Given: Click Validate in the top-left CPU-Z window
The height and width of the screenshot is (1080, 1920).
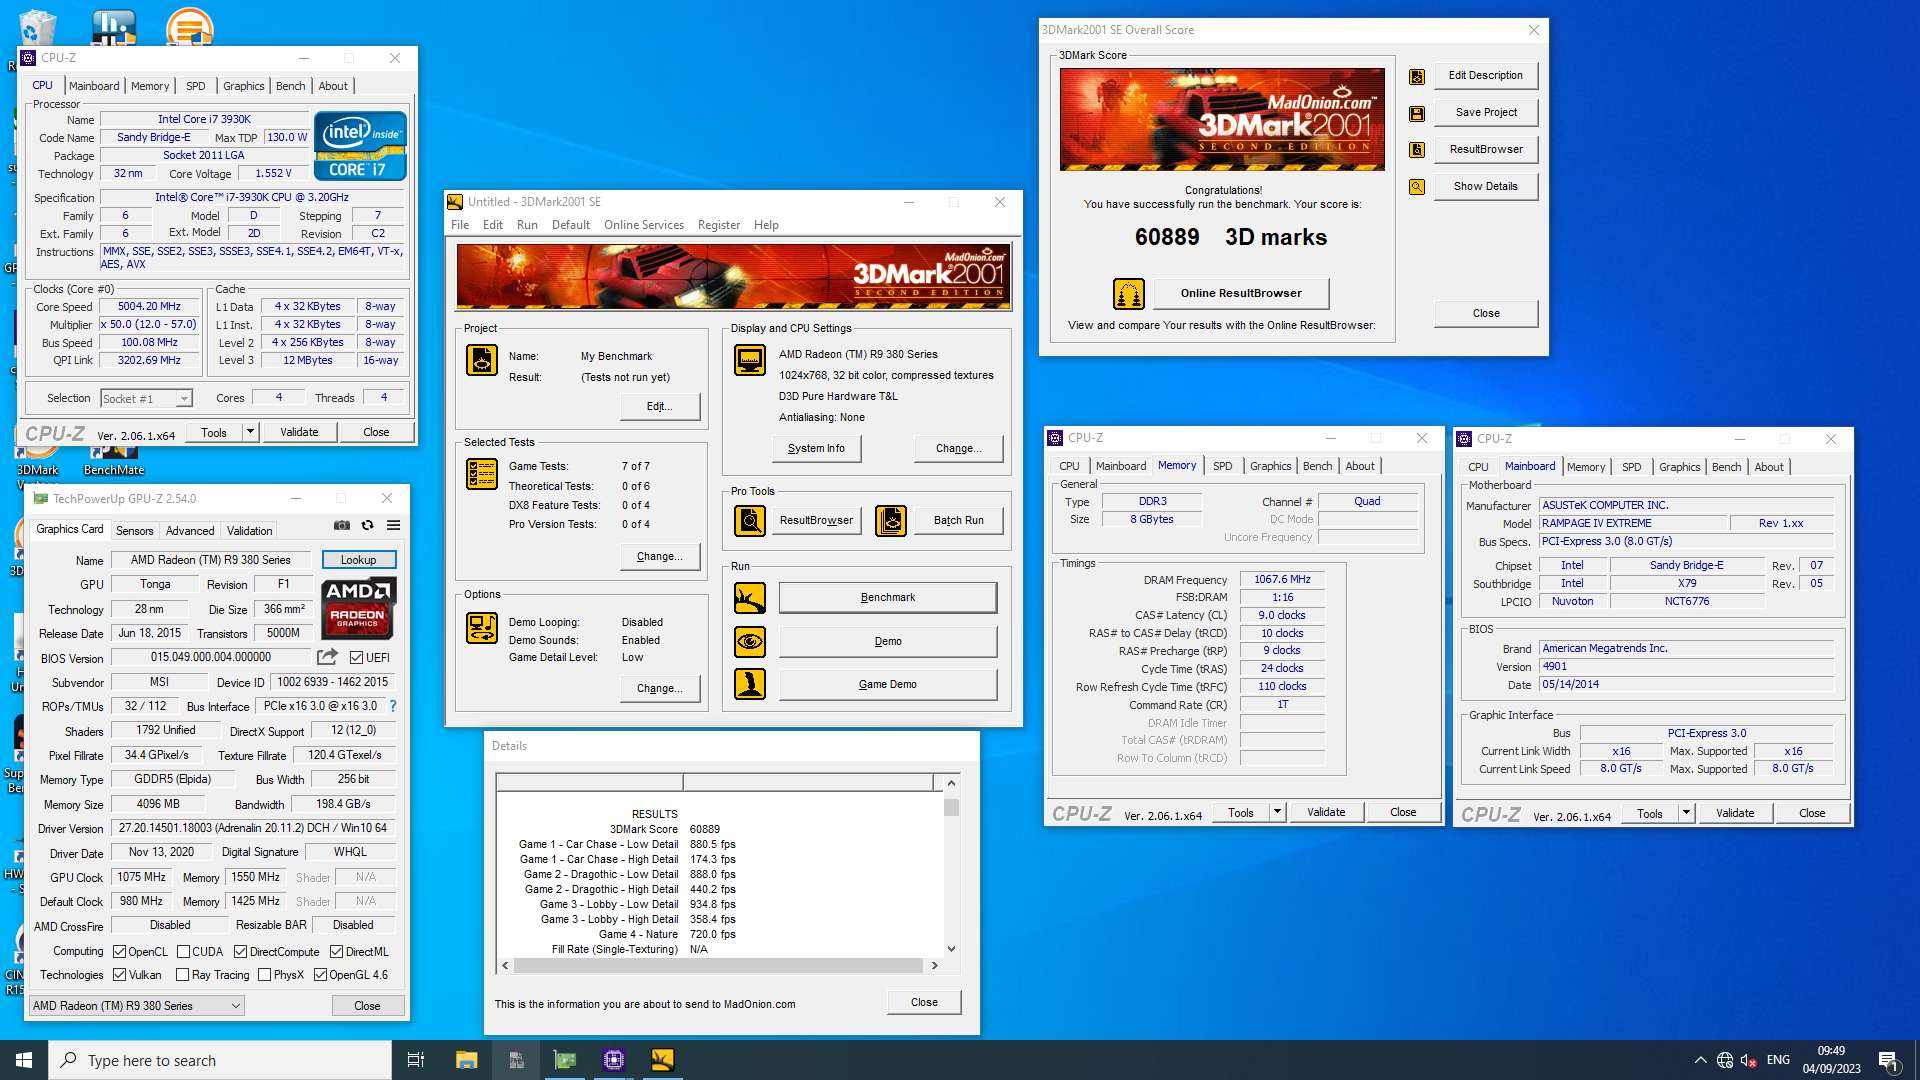Looking at the screenshot, I should (299, 432).
